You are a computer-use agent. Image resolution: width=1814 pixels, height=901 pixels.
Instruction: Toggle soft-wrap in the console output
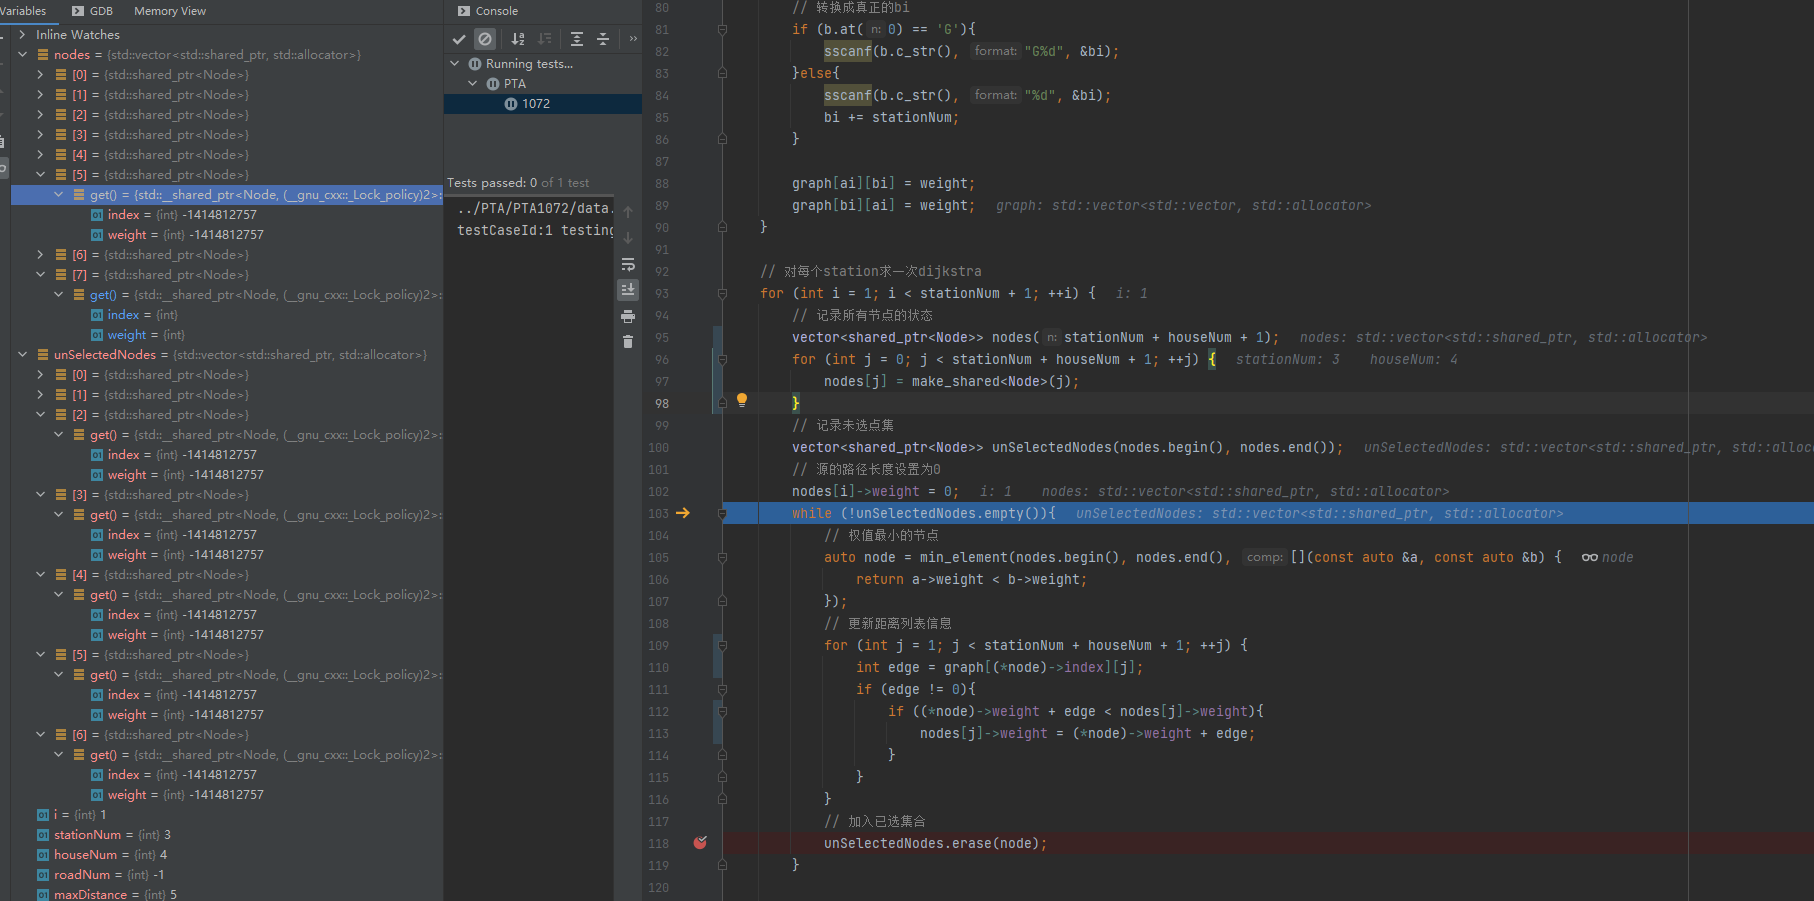[628, 264]
